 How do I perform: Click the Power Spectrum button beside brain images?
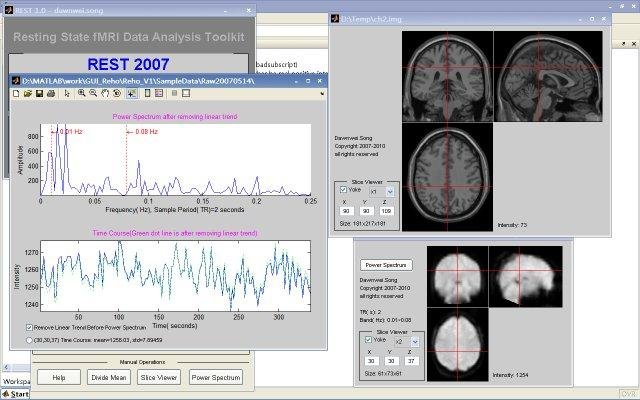[386, 265]
